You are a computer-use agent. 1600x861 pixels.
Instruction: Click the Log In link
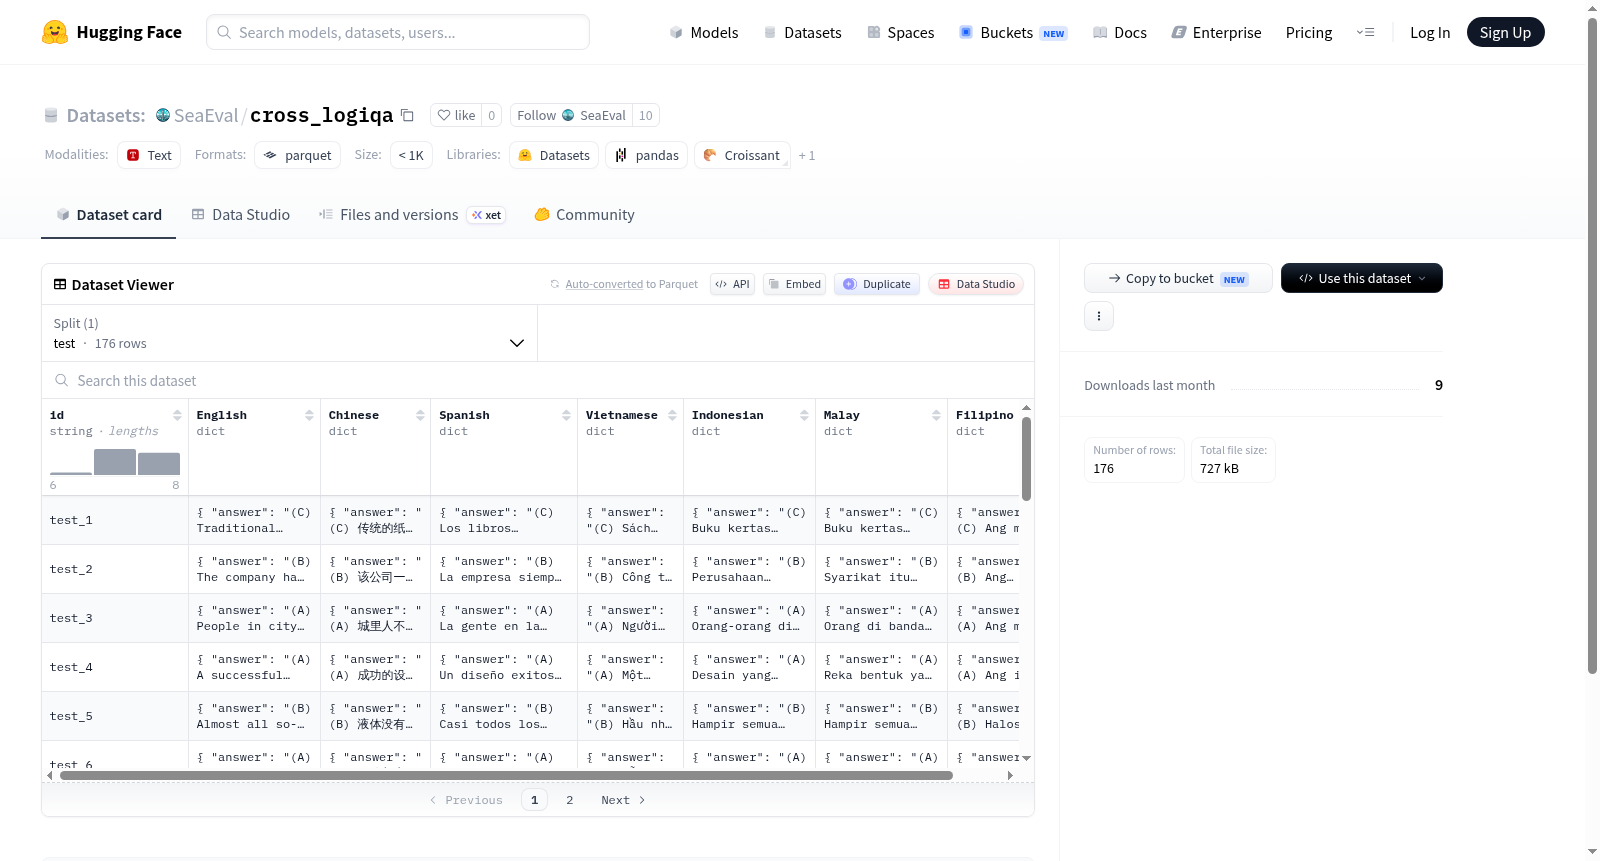tap(1430, 32)
